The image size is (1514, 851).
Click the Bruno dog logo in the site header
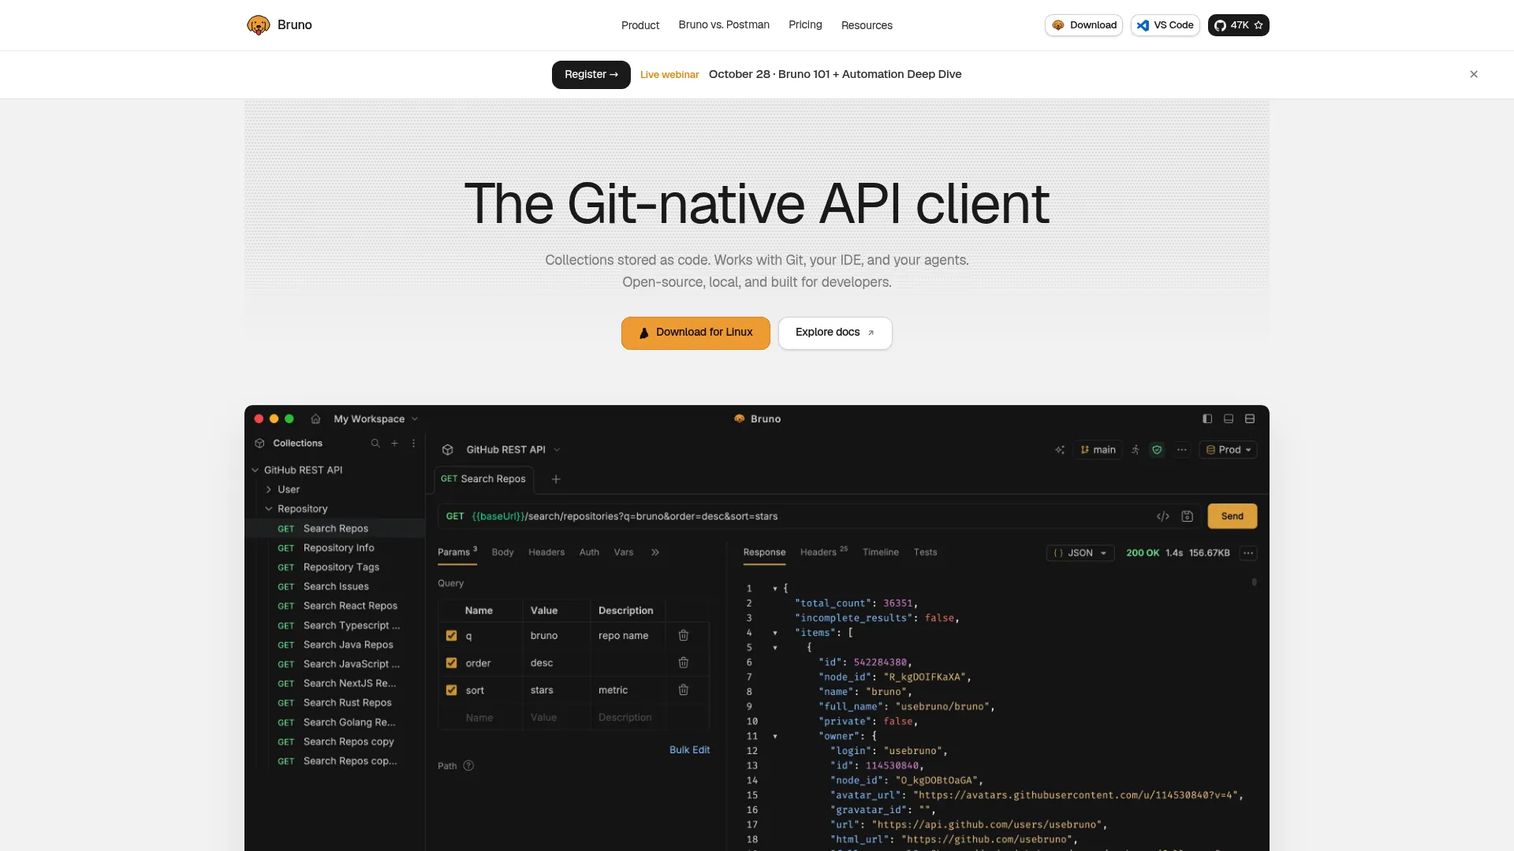tap(258, 25)
